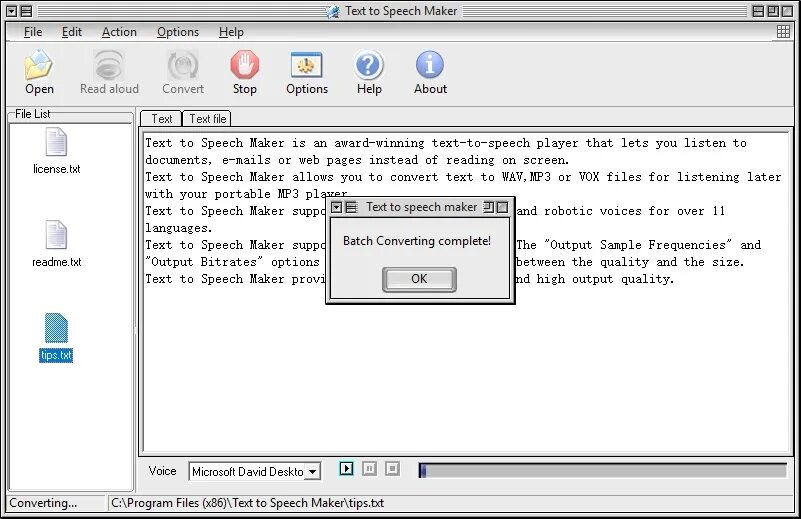
Task: Open the Action menu
Action: click(119, 32)
